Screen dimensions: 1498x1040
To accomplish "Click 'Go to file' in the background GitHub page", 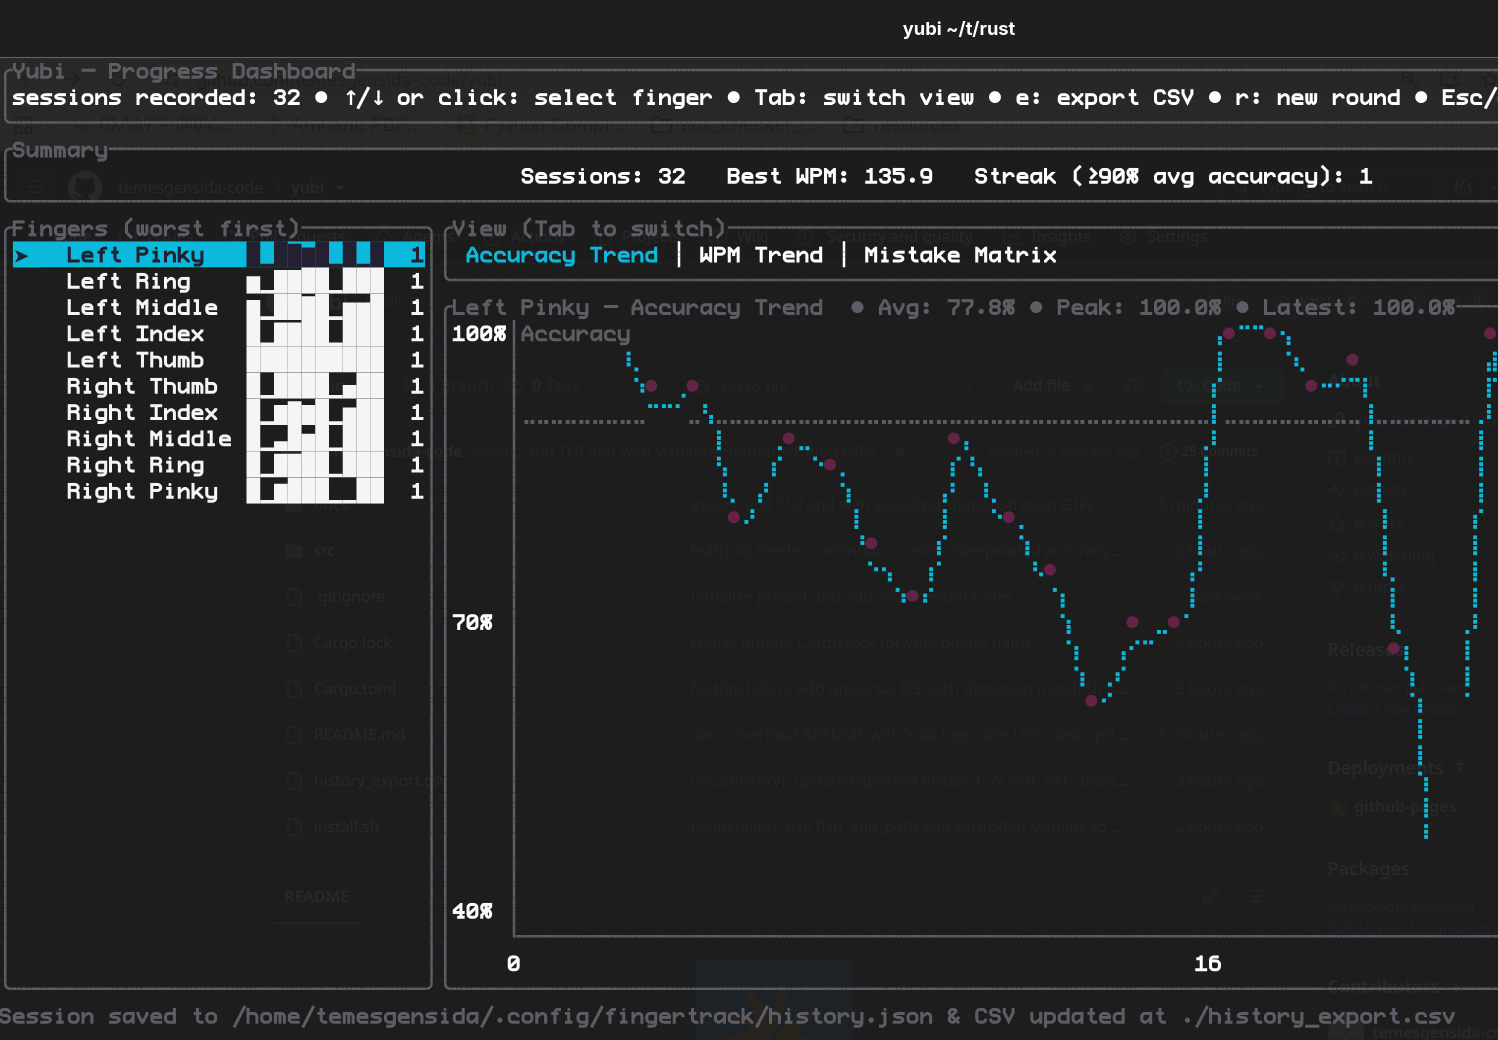I will click(x=755, y=386).
